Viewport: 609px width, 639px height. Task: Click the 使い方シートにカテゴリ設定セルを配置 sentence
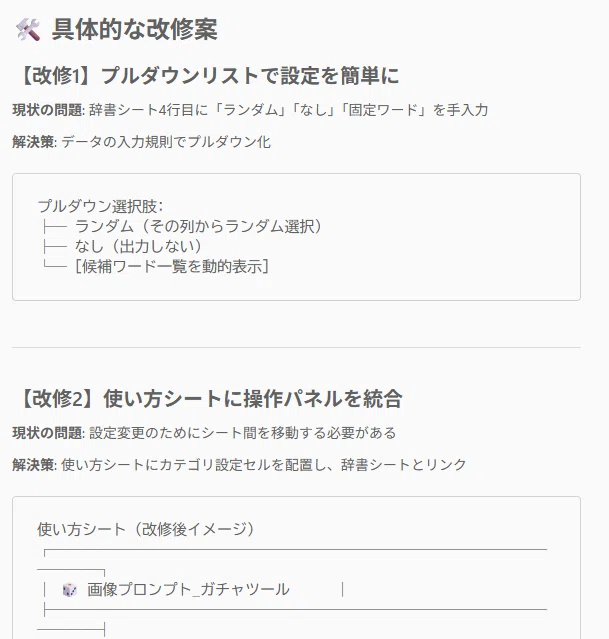[264, 465]
